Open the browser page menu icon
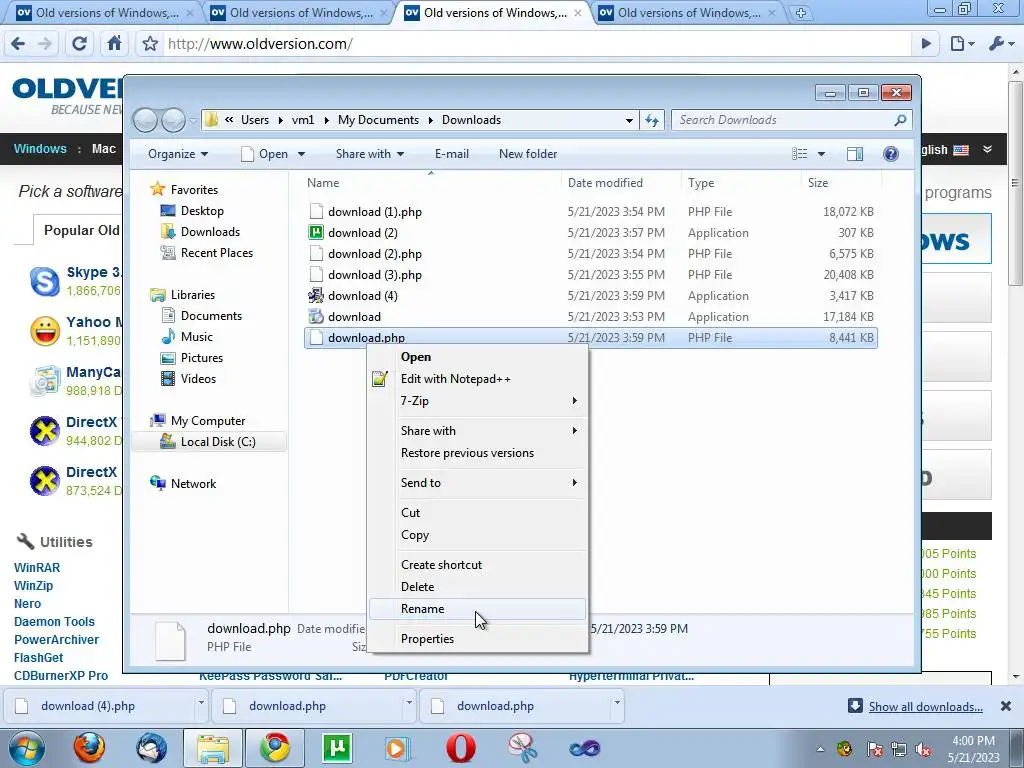 pyautogui.click(x=962, y=44)
